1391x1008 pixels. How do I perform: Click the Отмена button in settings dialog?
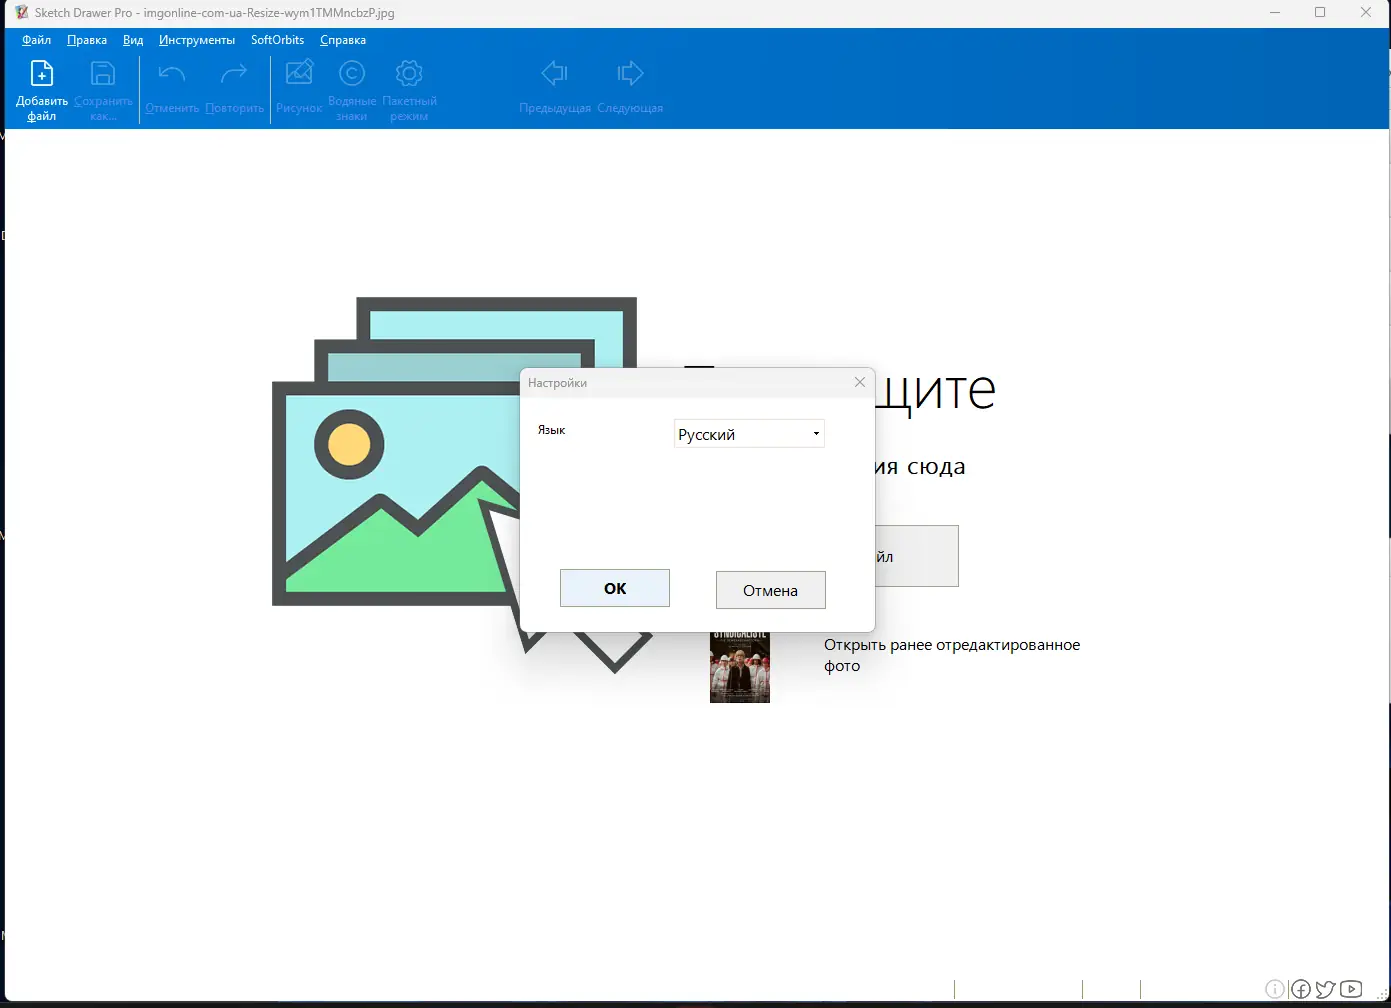(x=771, y=590)
